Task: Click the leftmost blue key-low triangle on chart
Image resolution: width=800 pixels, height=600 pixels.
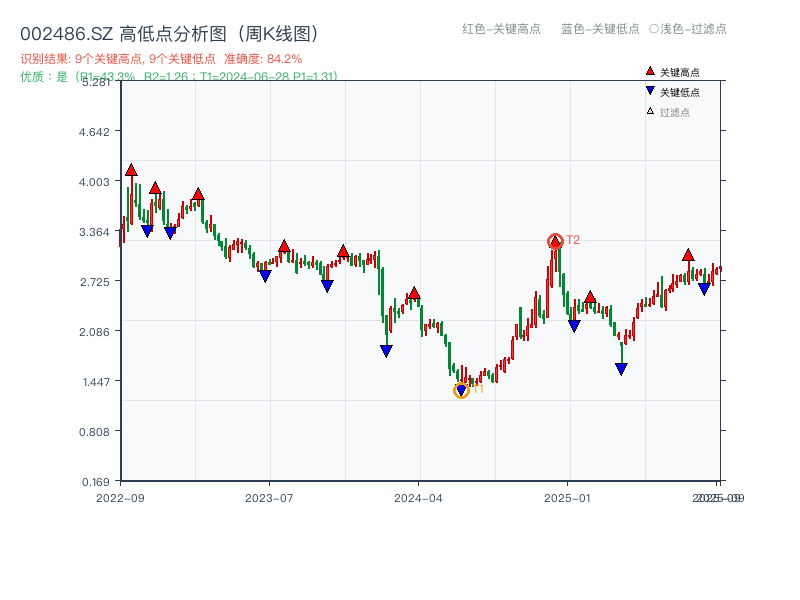Action: pyautogui.click(x=147, y=231)
